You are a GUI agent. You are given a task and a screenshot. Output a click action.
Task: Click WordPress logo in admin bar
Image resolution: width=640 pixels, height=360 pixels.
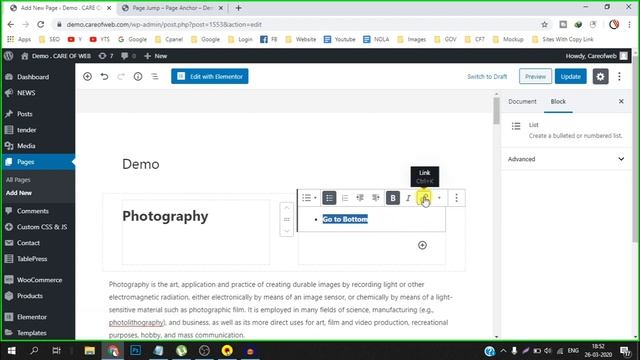click(x=9, y=56)
